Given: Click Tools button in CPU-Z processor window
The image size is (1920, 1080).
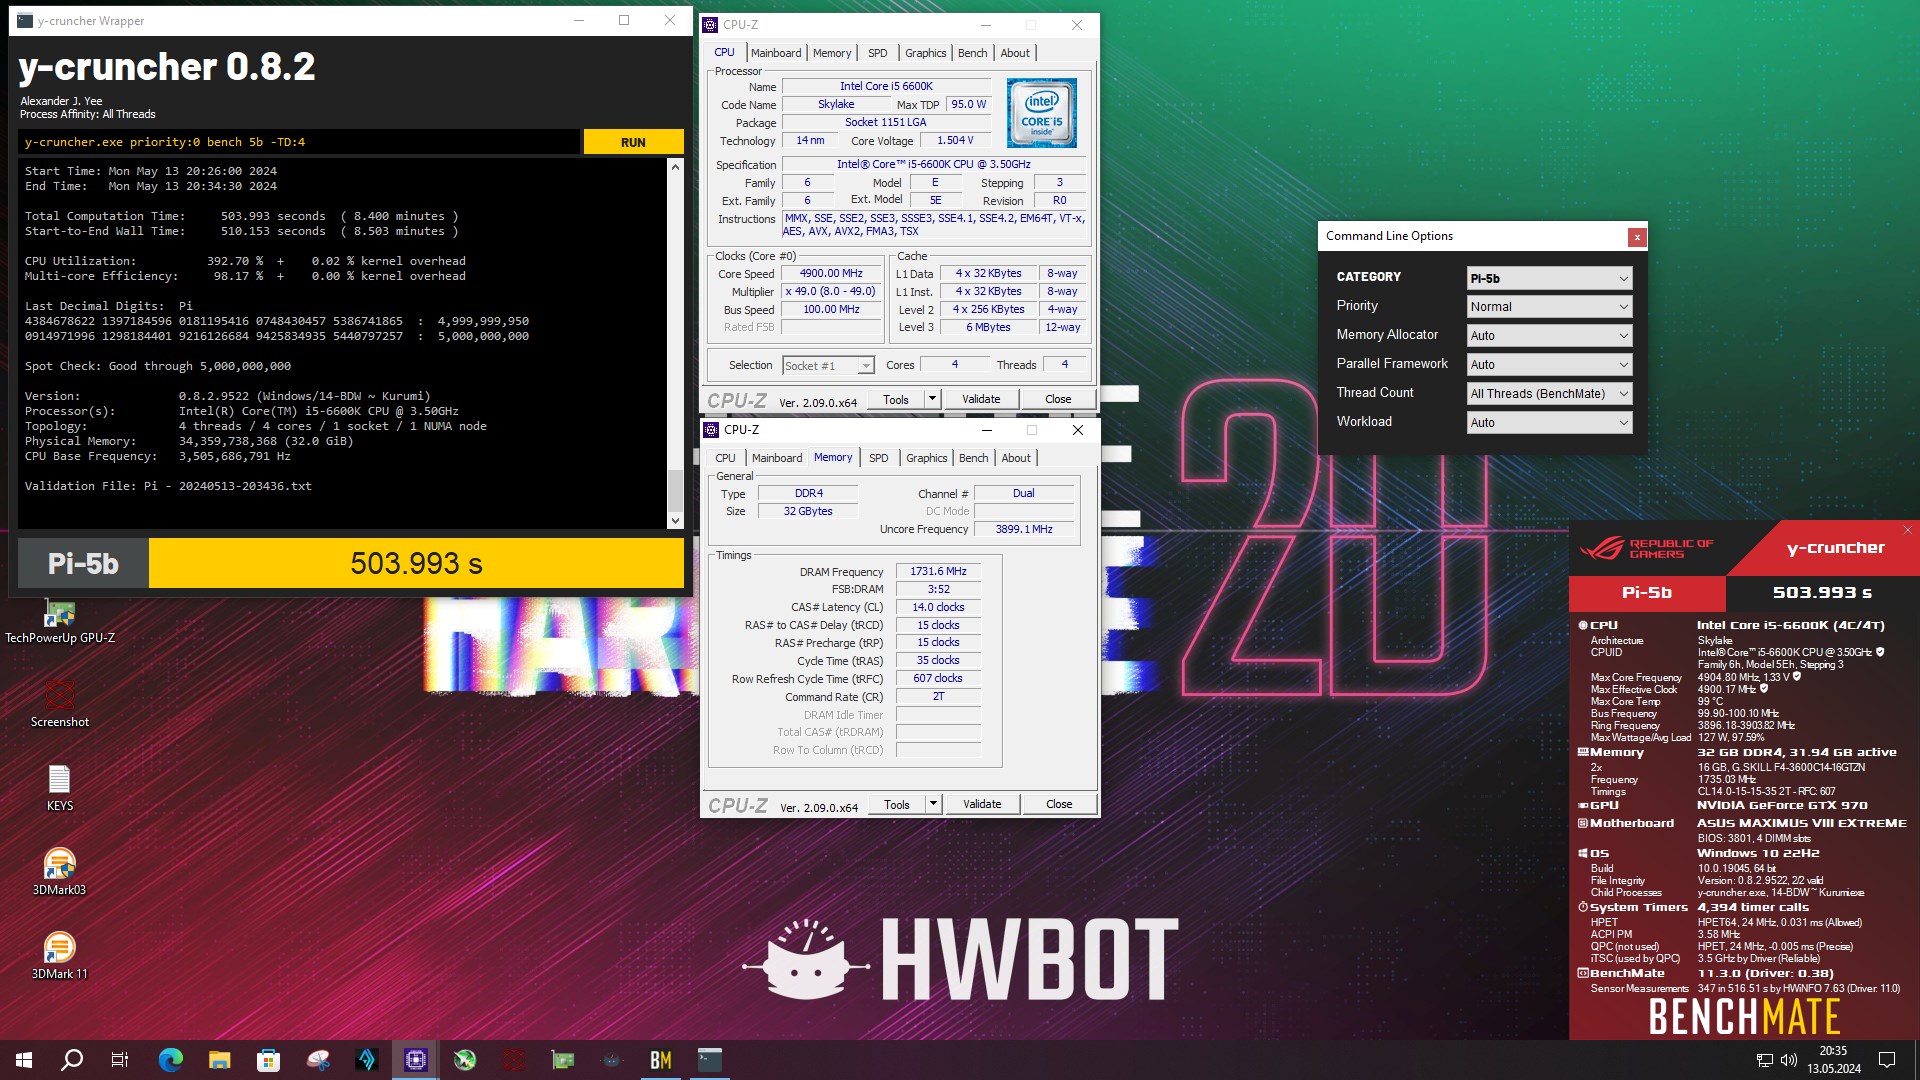Looking at the screenshot, I should (896, 399).
